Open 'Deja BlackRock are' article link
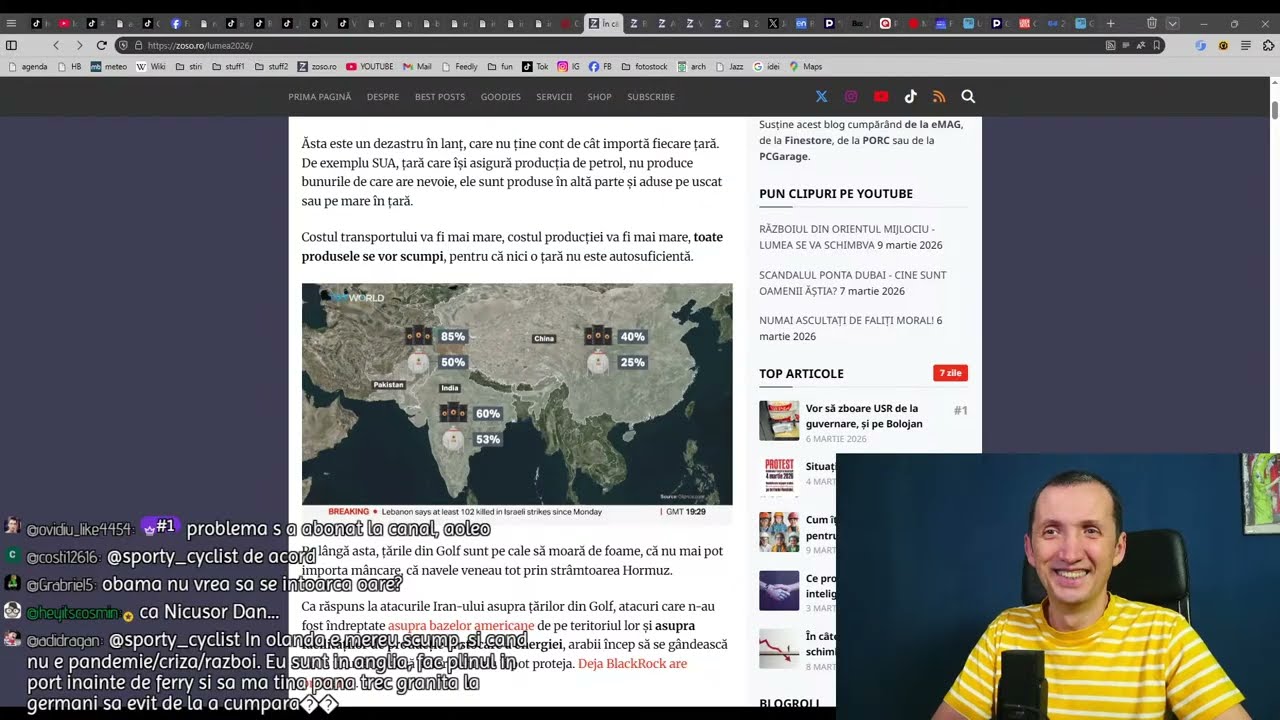This screenshot has height=720, width=1280. coord(632,664)
